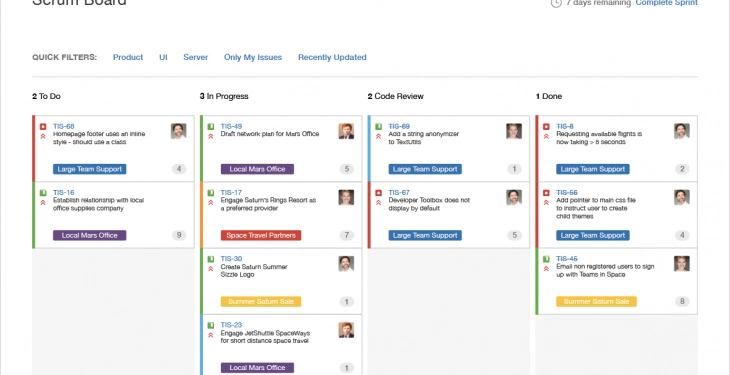Open issue TIS-67 link
This screenshot has height=375, width=730.
[x=399, y=192]
